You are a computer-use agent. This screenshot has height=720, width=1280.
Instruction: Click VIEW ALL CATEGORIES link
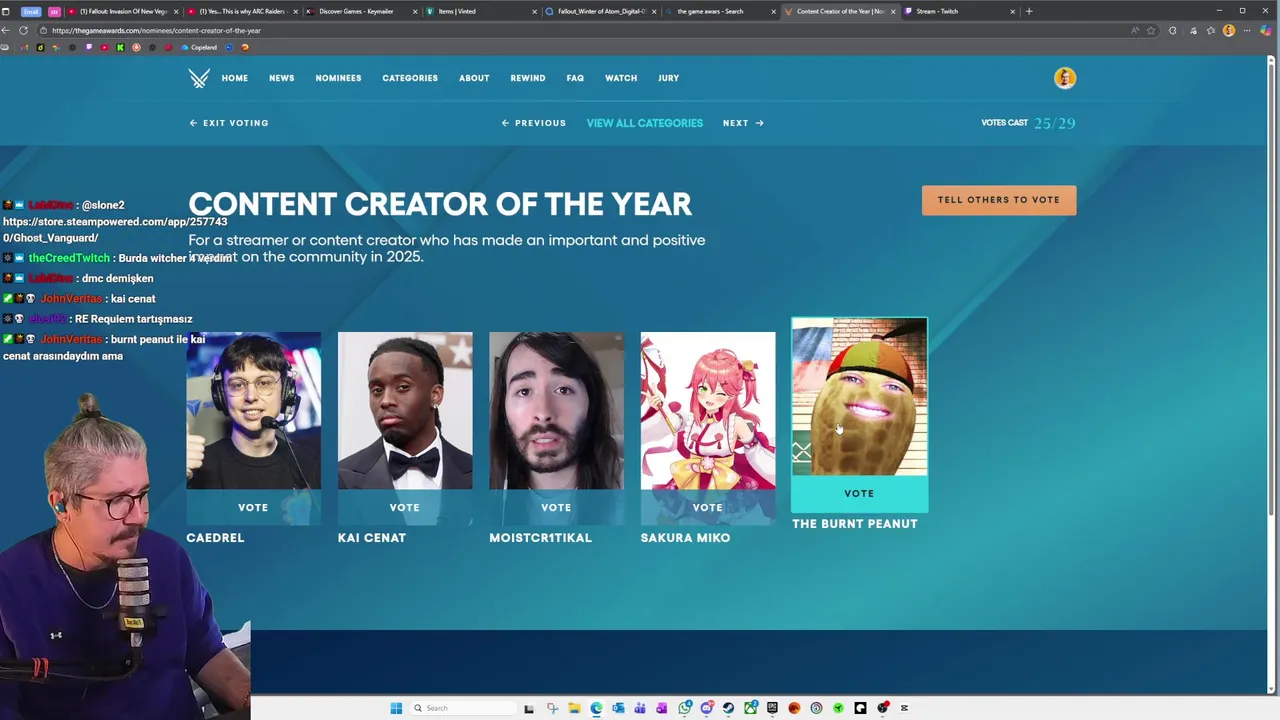click(x=645, y=123)
